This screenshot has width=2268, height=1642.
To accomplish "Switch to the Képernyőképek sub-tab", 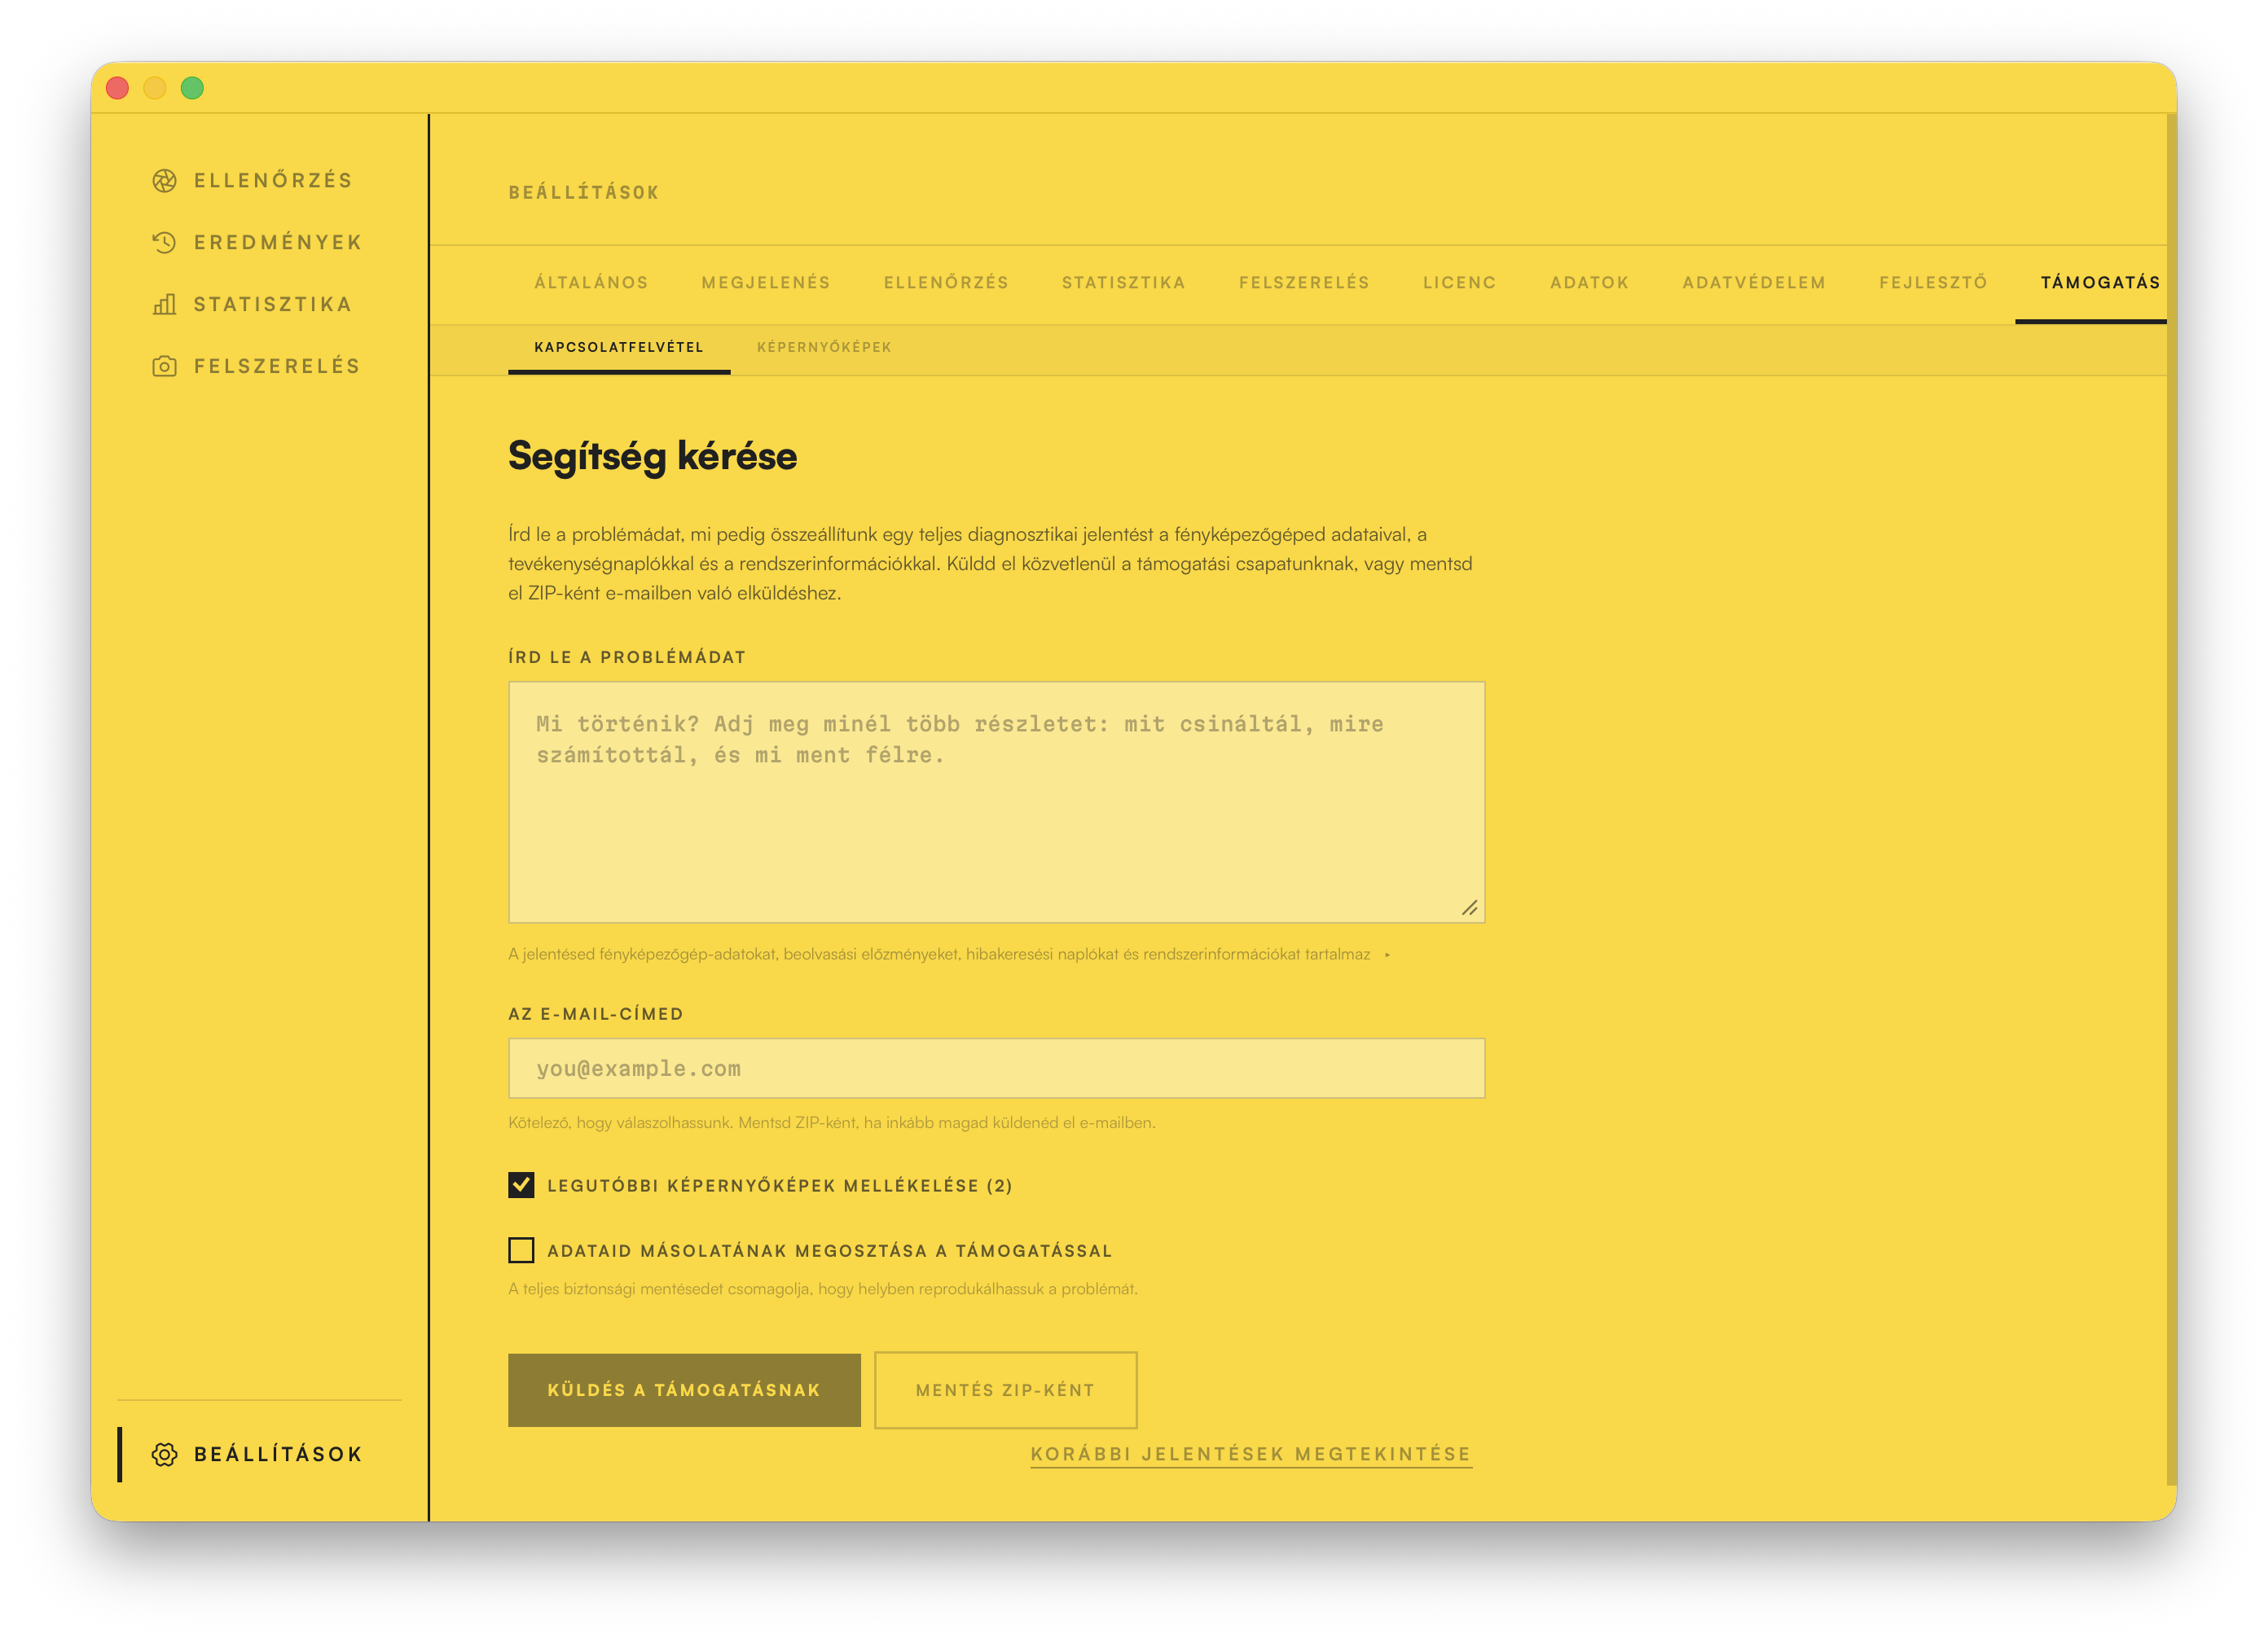I will pyautogui.click(x=824, y=347).
